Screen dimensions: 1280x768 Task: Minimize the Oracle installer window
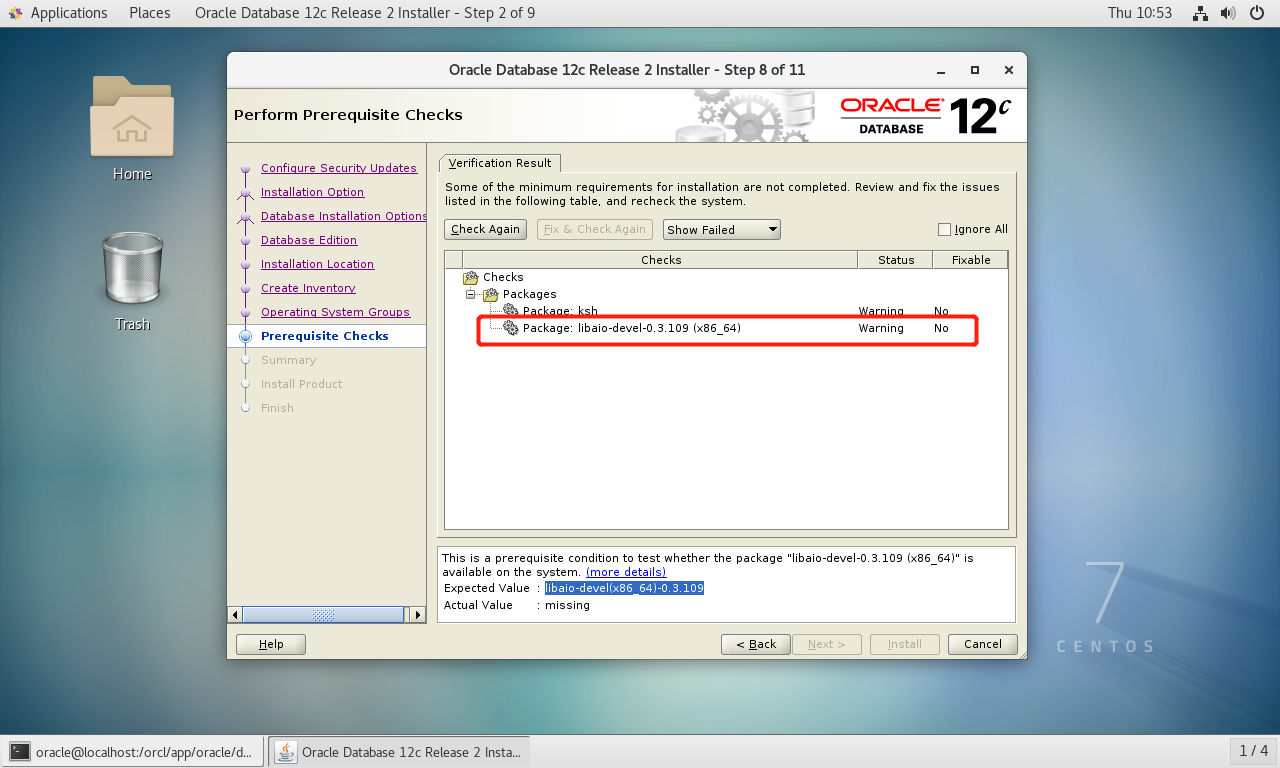(x=941, y=70)
